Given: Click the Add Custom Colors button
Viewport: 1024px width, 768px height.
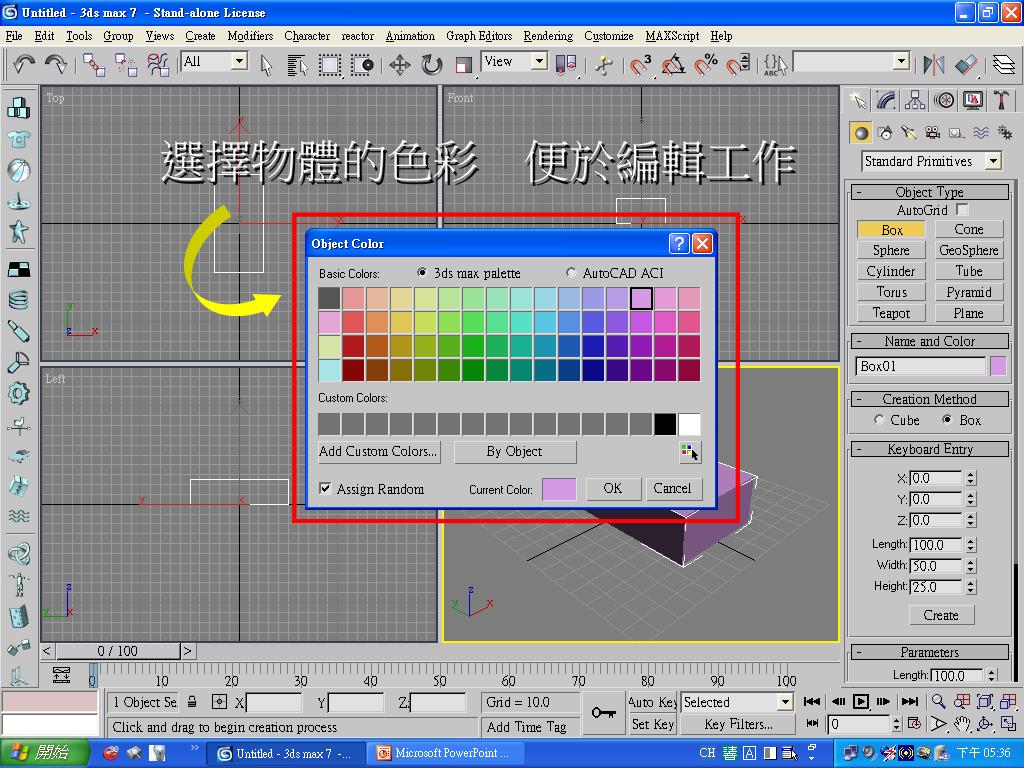Looking at the screenshot, I should 378,451.
